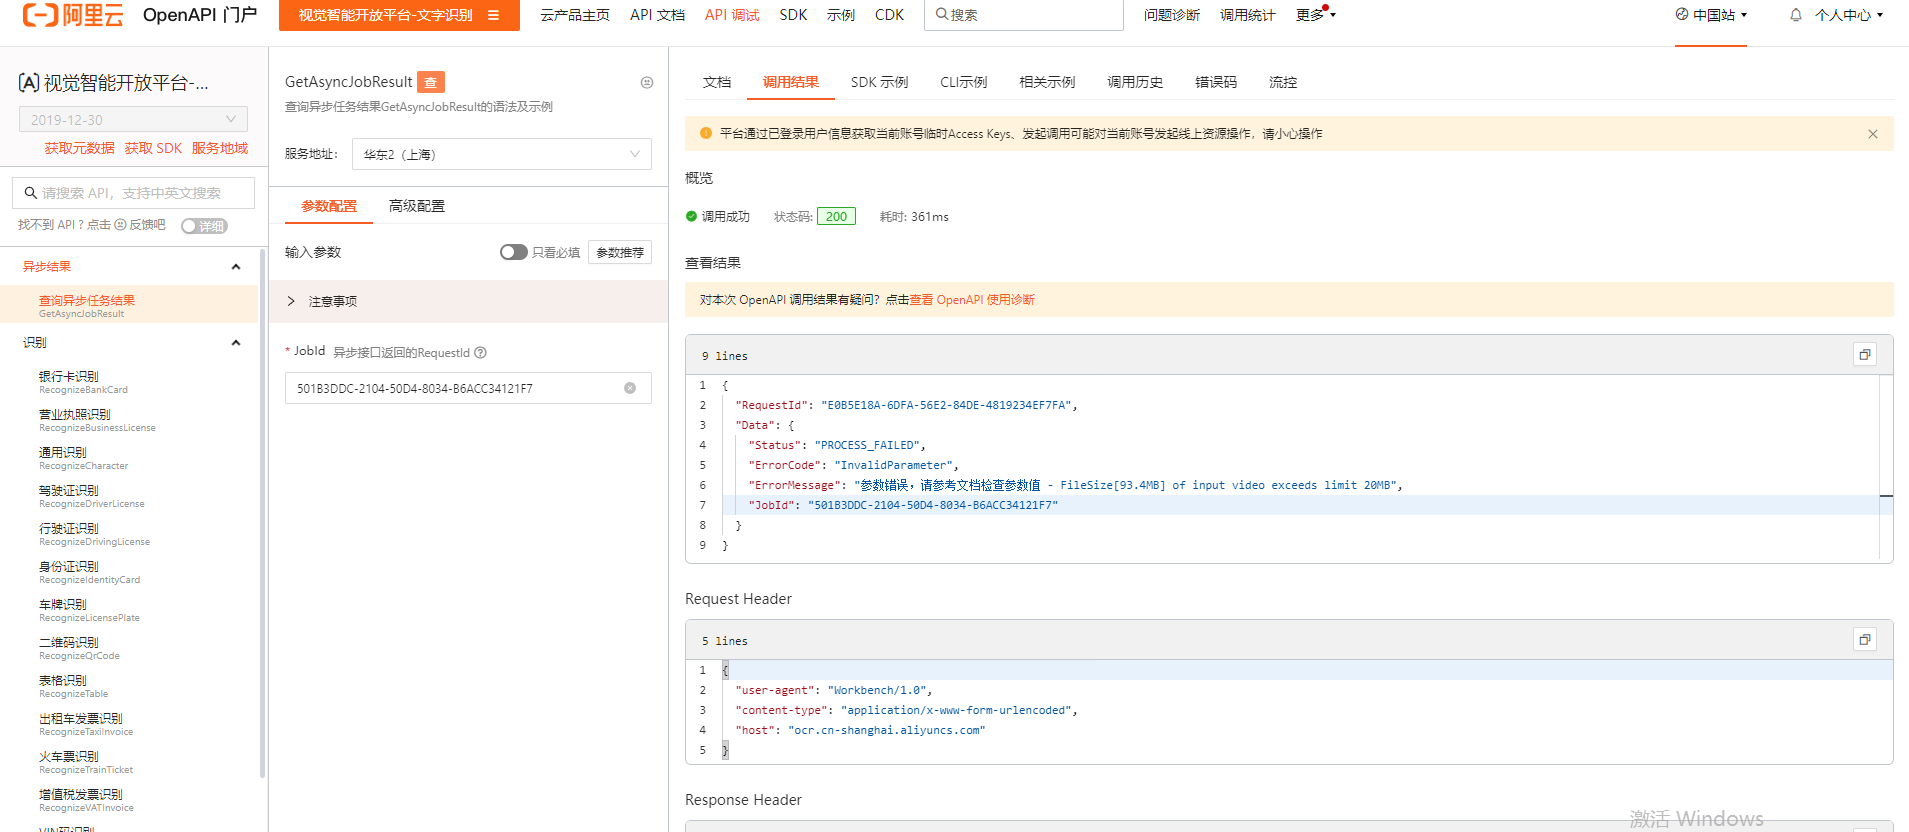The height and width of the screenshot is (832, 1909).
Task: Click the 200 status code badge
Action: pos(836,216)
